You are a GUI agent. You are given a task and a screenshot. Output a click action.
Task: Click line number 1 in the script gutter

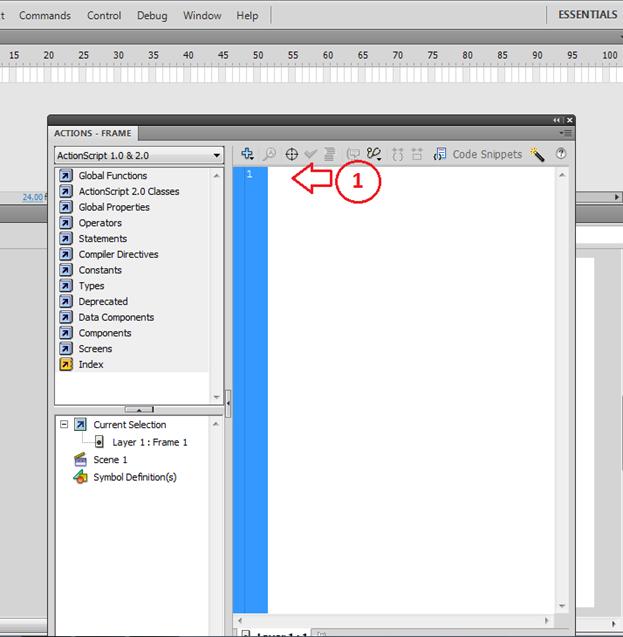tap(249, 174)
